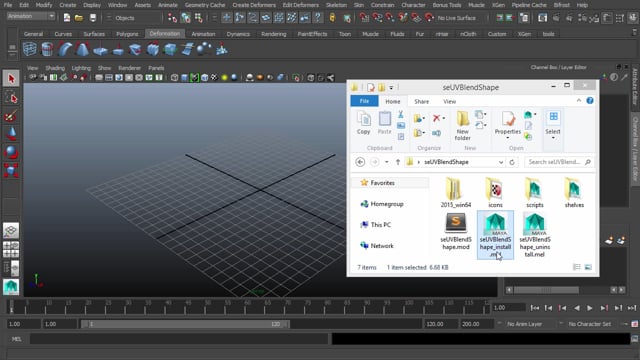This screenshot has width=640, height=360.
Task: Select the arrow Select tool in Maya toolbox
Action: point(11,78)
